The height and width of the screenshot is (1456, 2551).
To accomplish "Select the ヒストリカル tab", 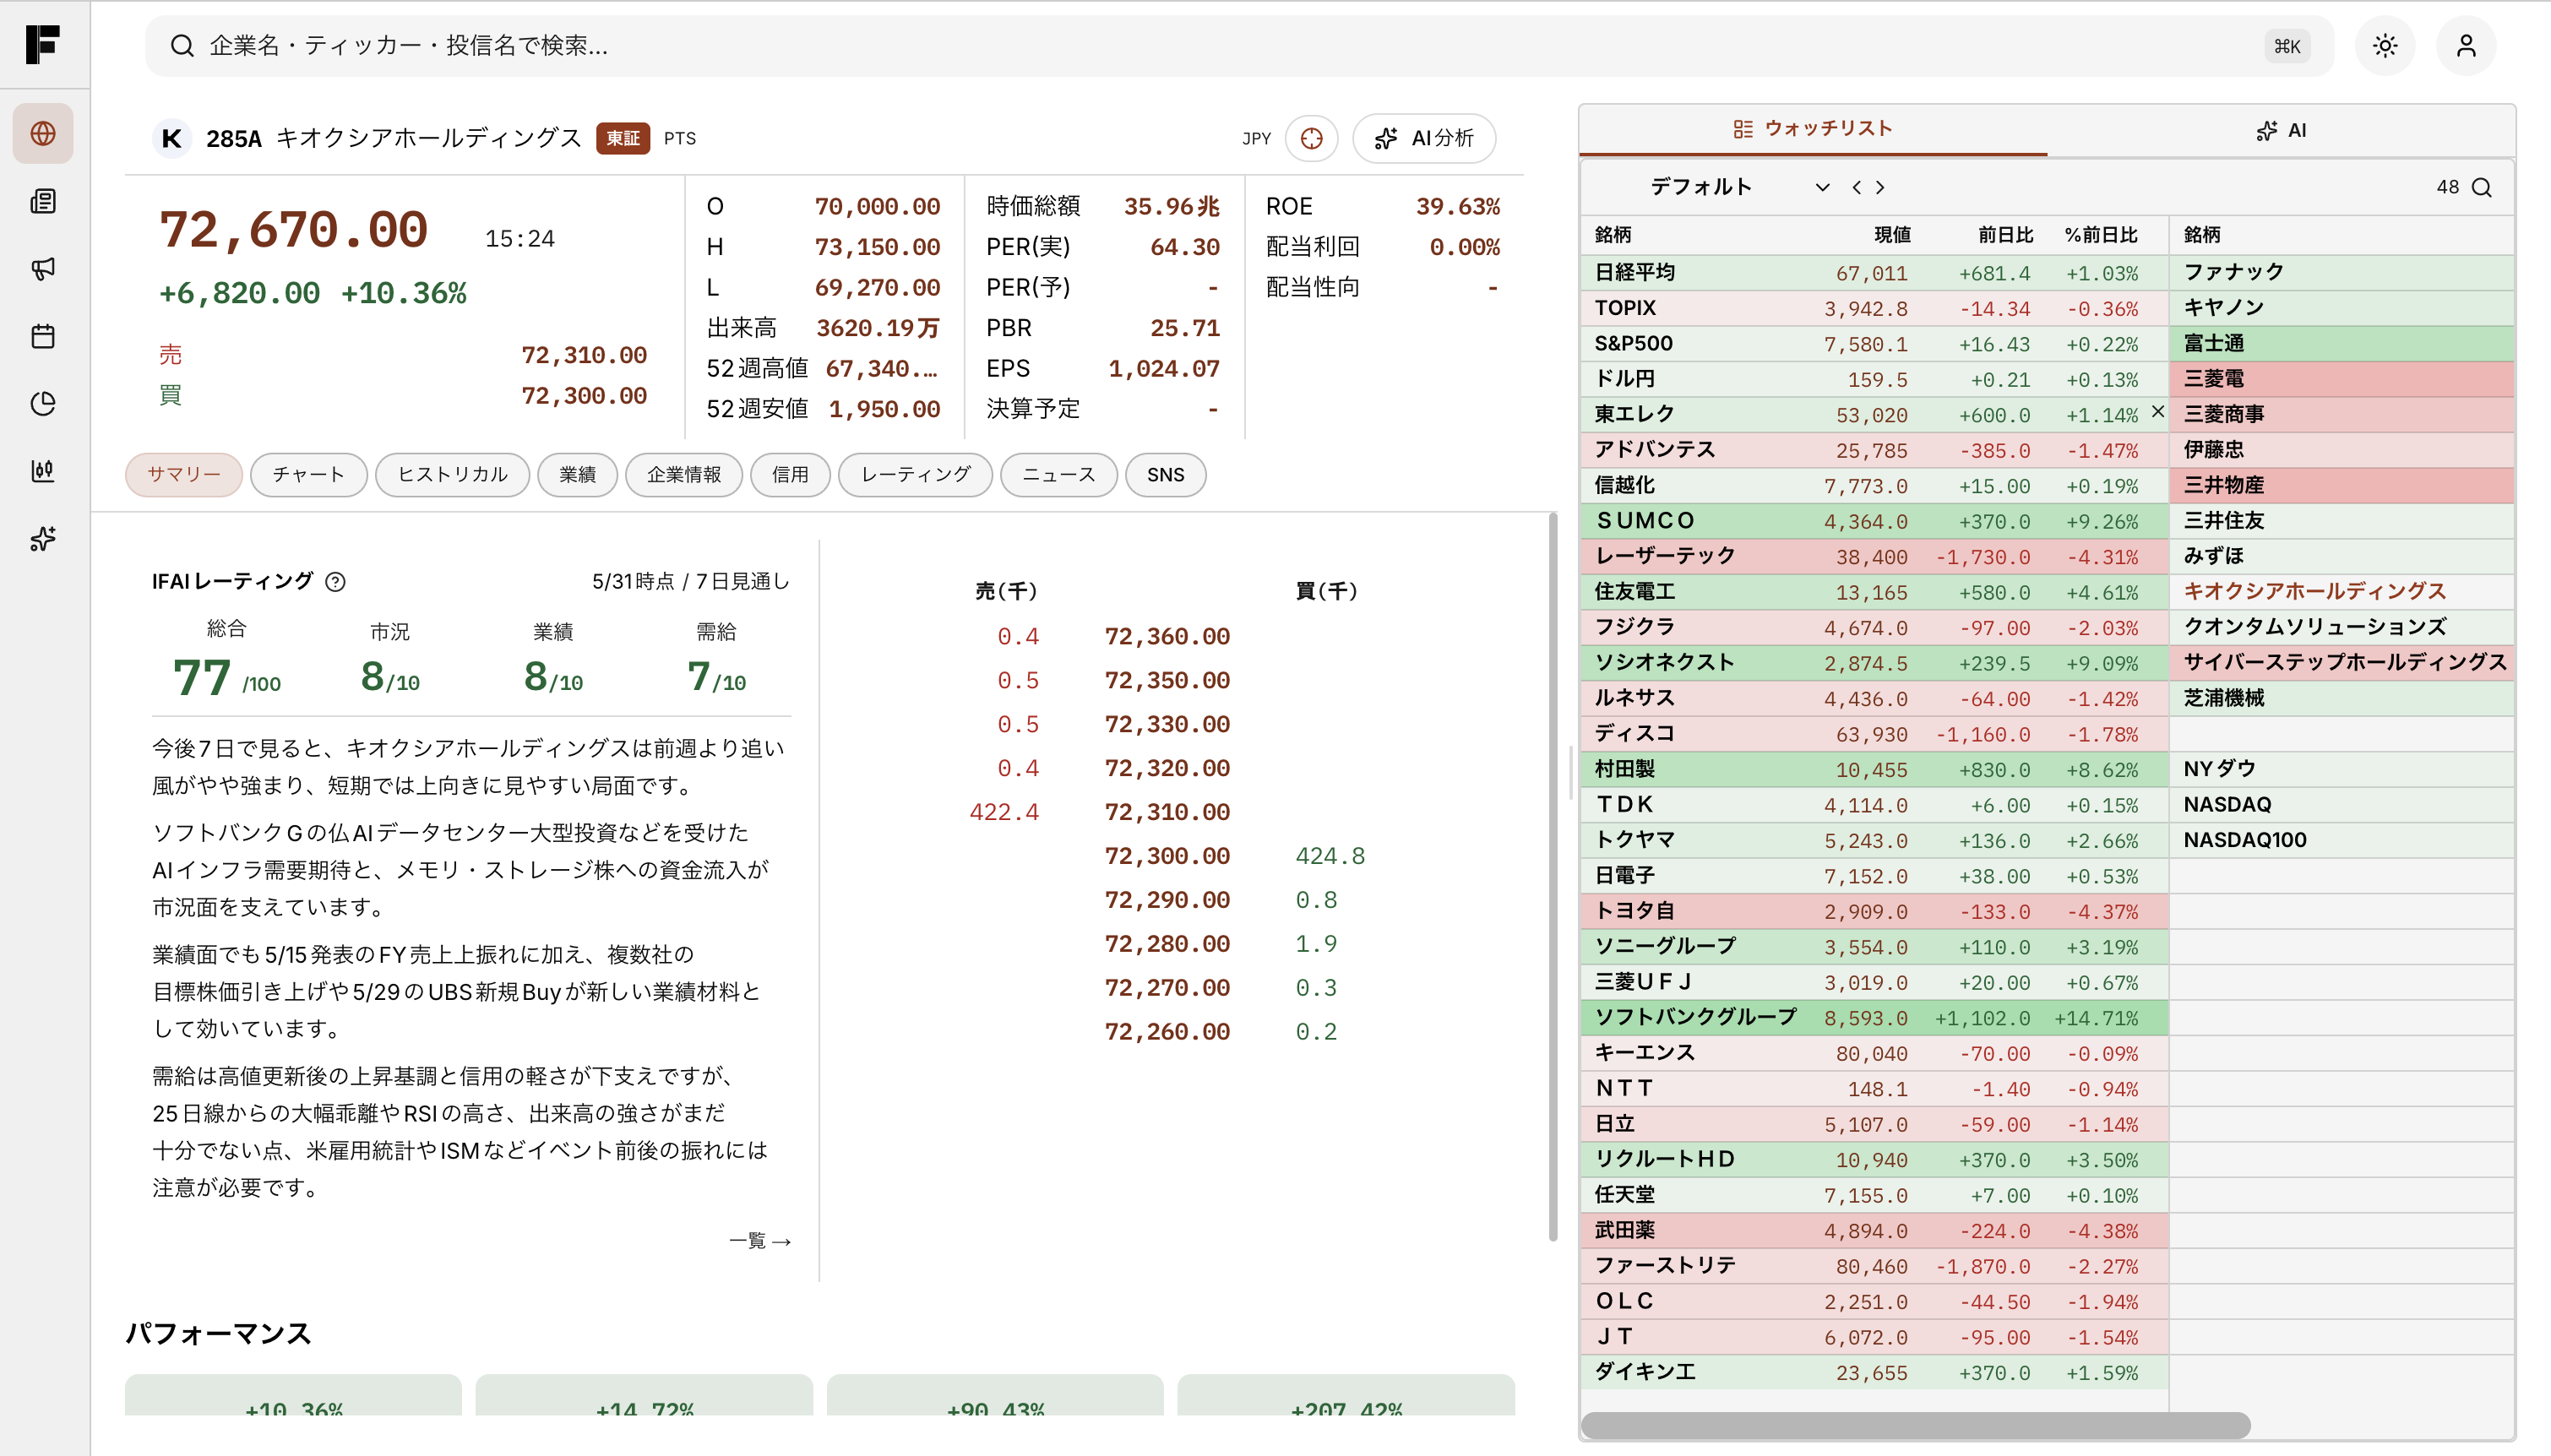I will point(452,475).
